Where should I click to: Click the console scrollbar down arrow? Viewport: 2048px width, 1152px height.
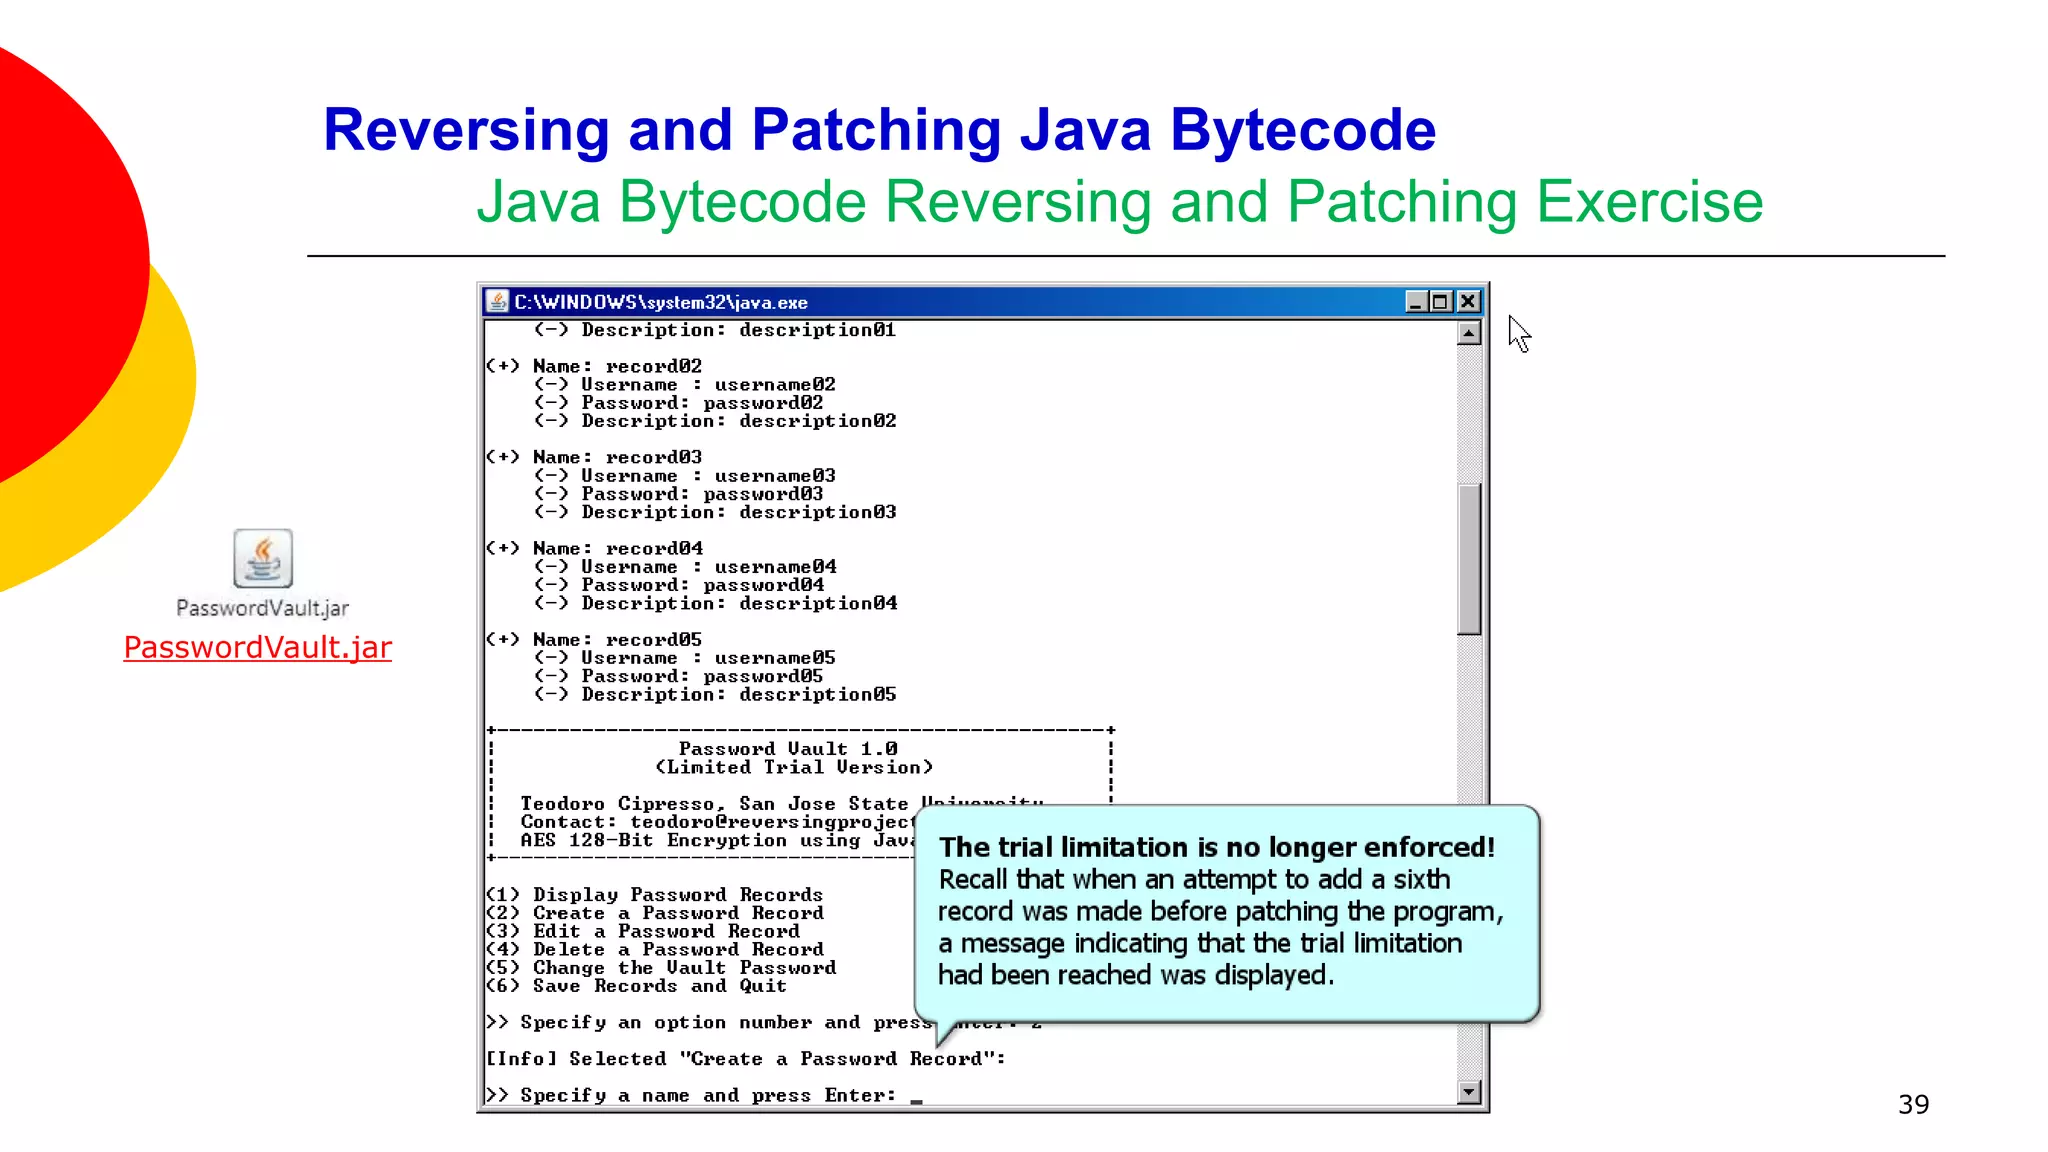click(x=1468, y=1092)
